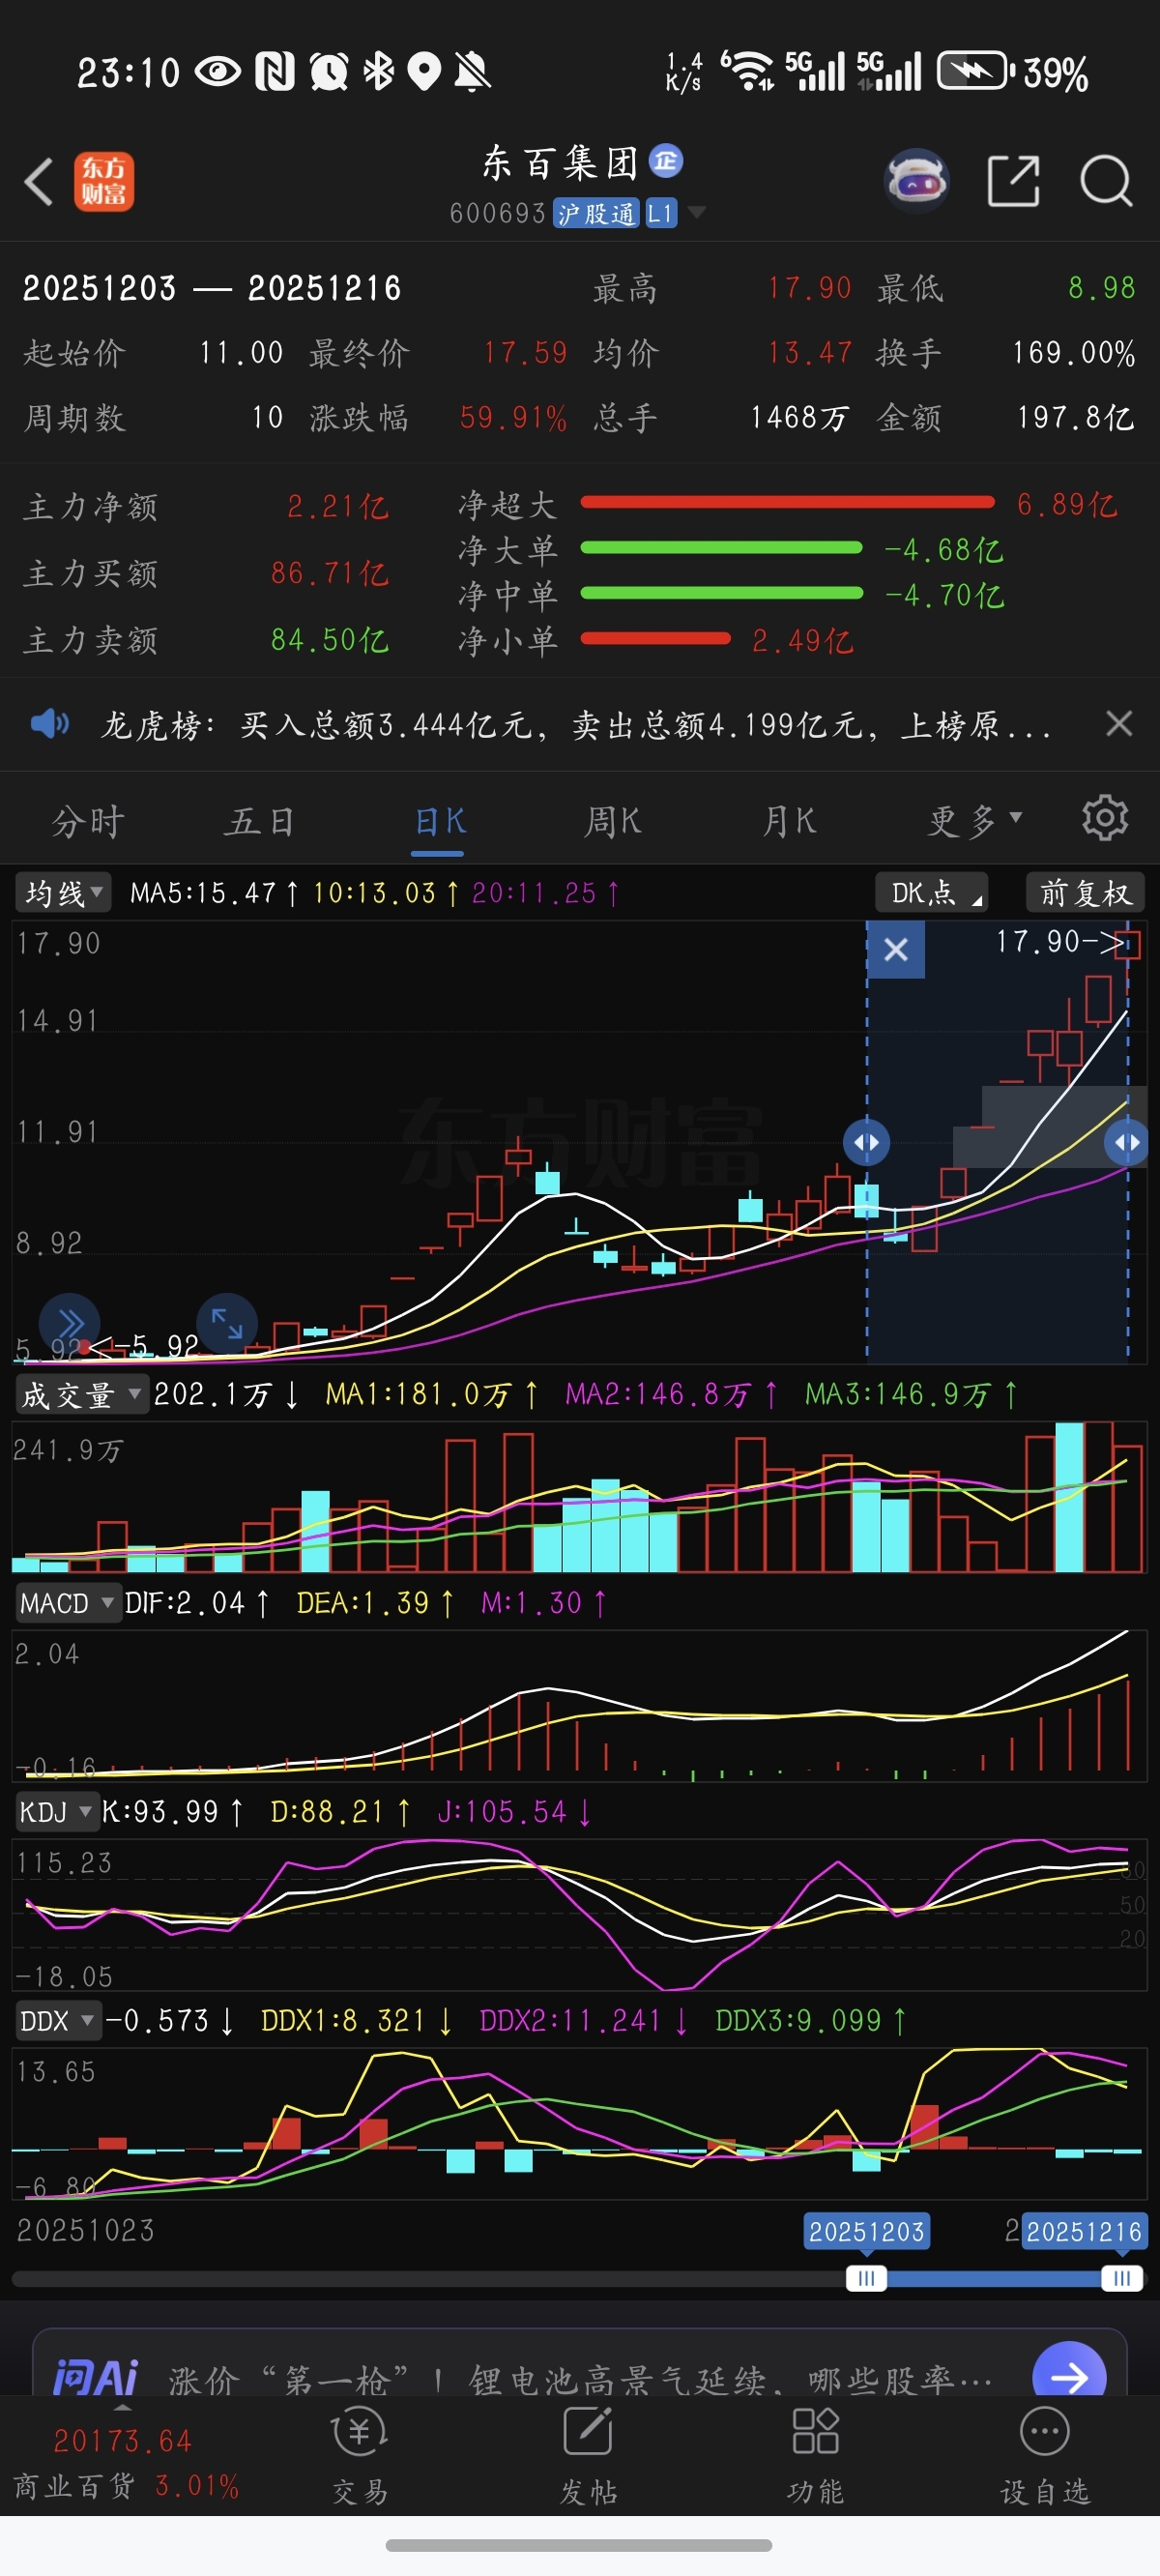Viewport: 1160px width, 2576px height.
Task: Grab the right range handle on the K-line chart
Action: (1127, 1142)
